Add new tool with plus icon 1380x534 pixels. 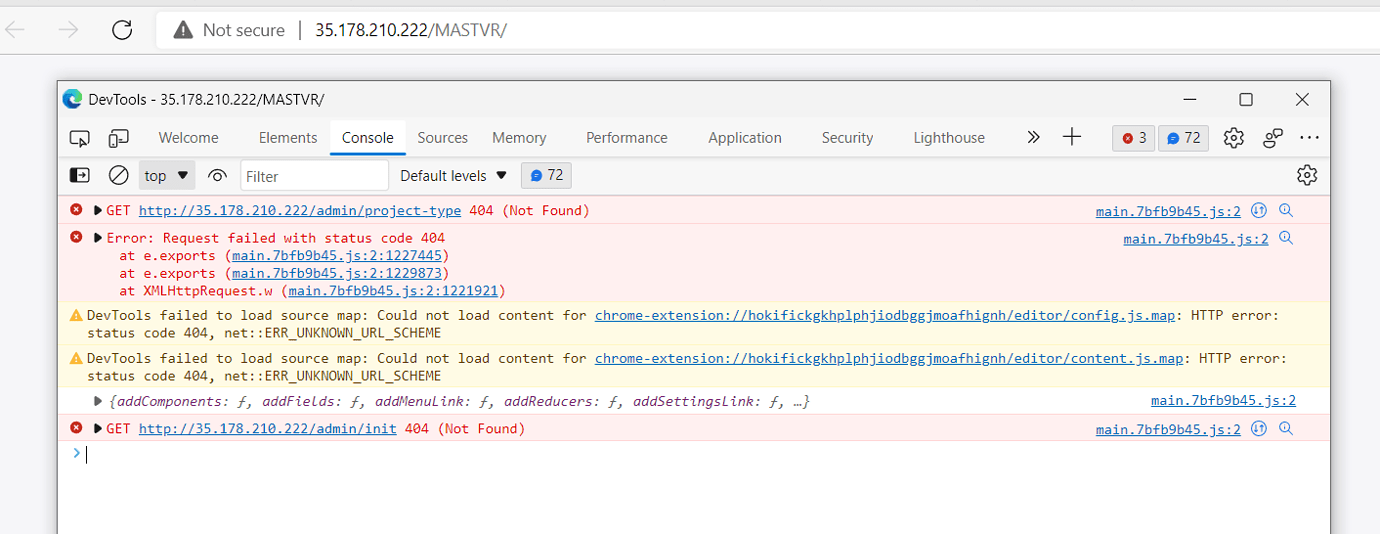tap(1072, 138)
